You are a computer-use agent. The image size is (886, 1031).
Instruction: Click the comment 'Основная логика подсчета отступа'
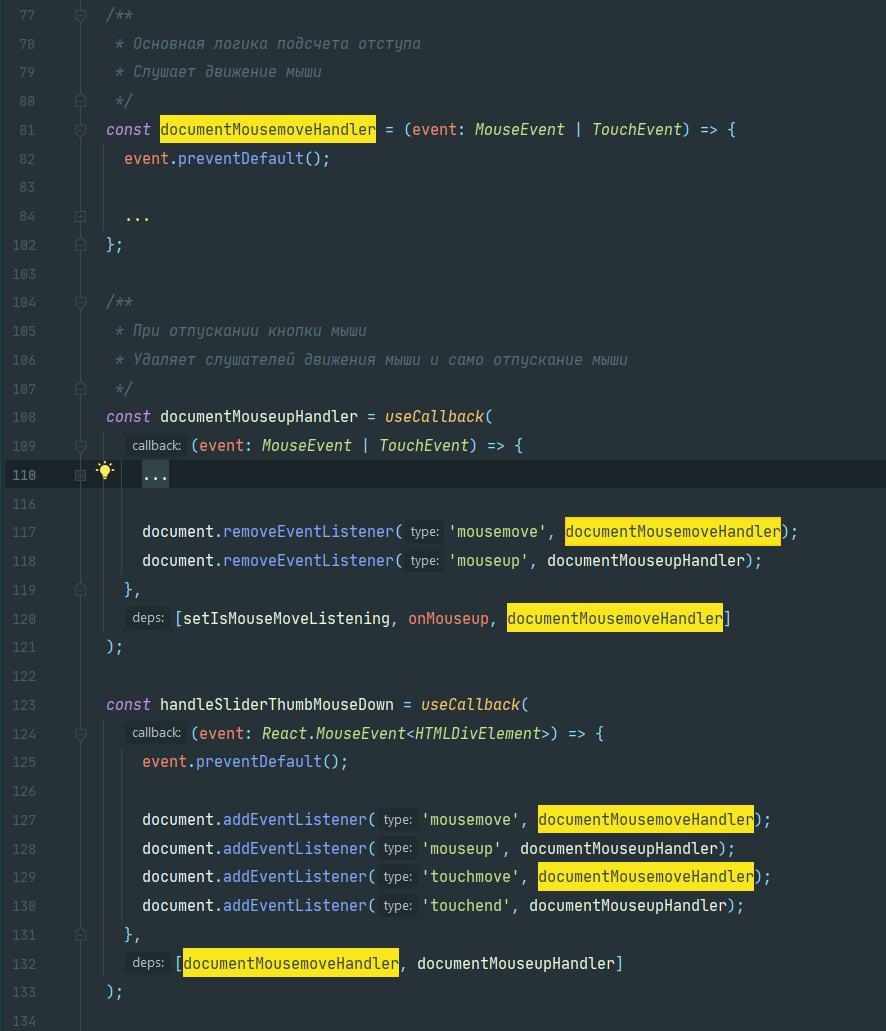(x=277, y=43)
